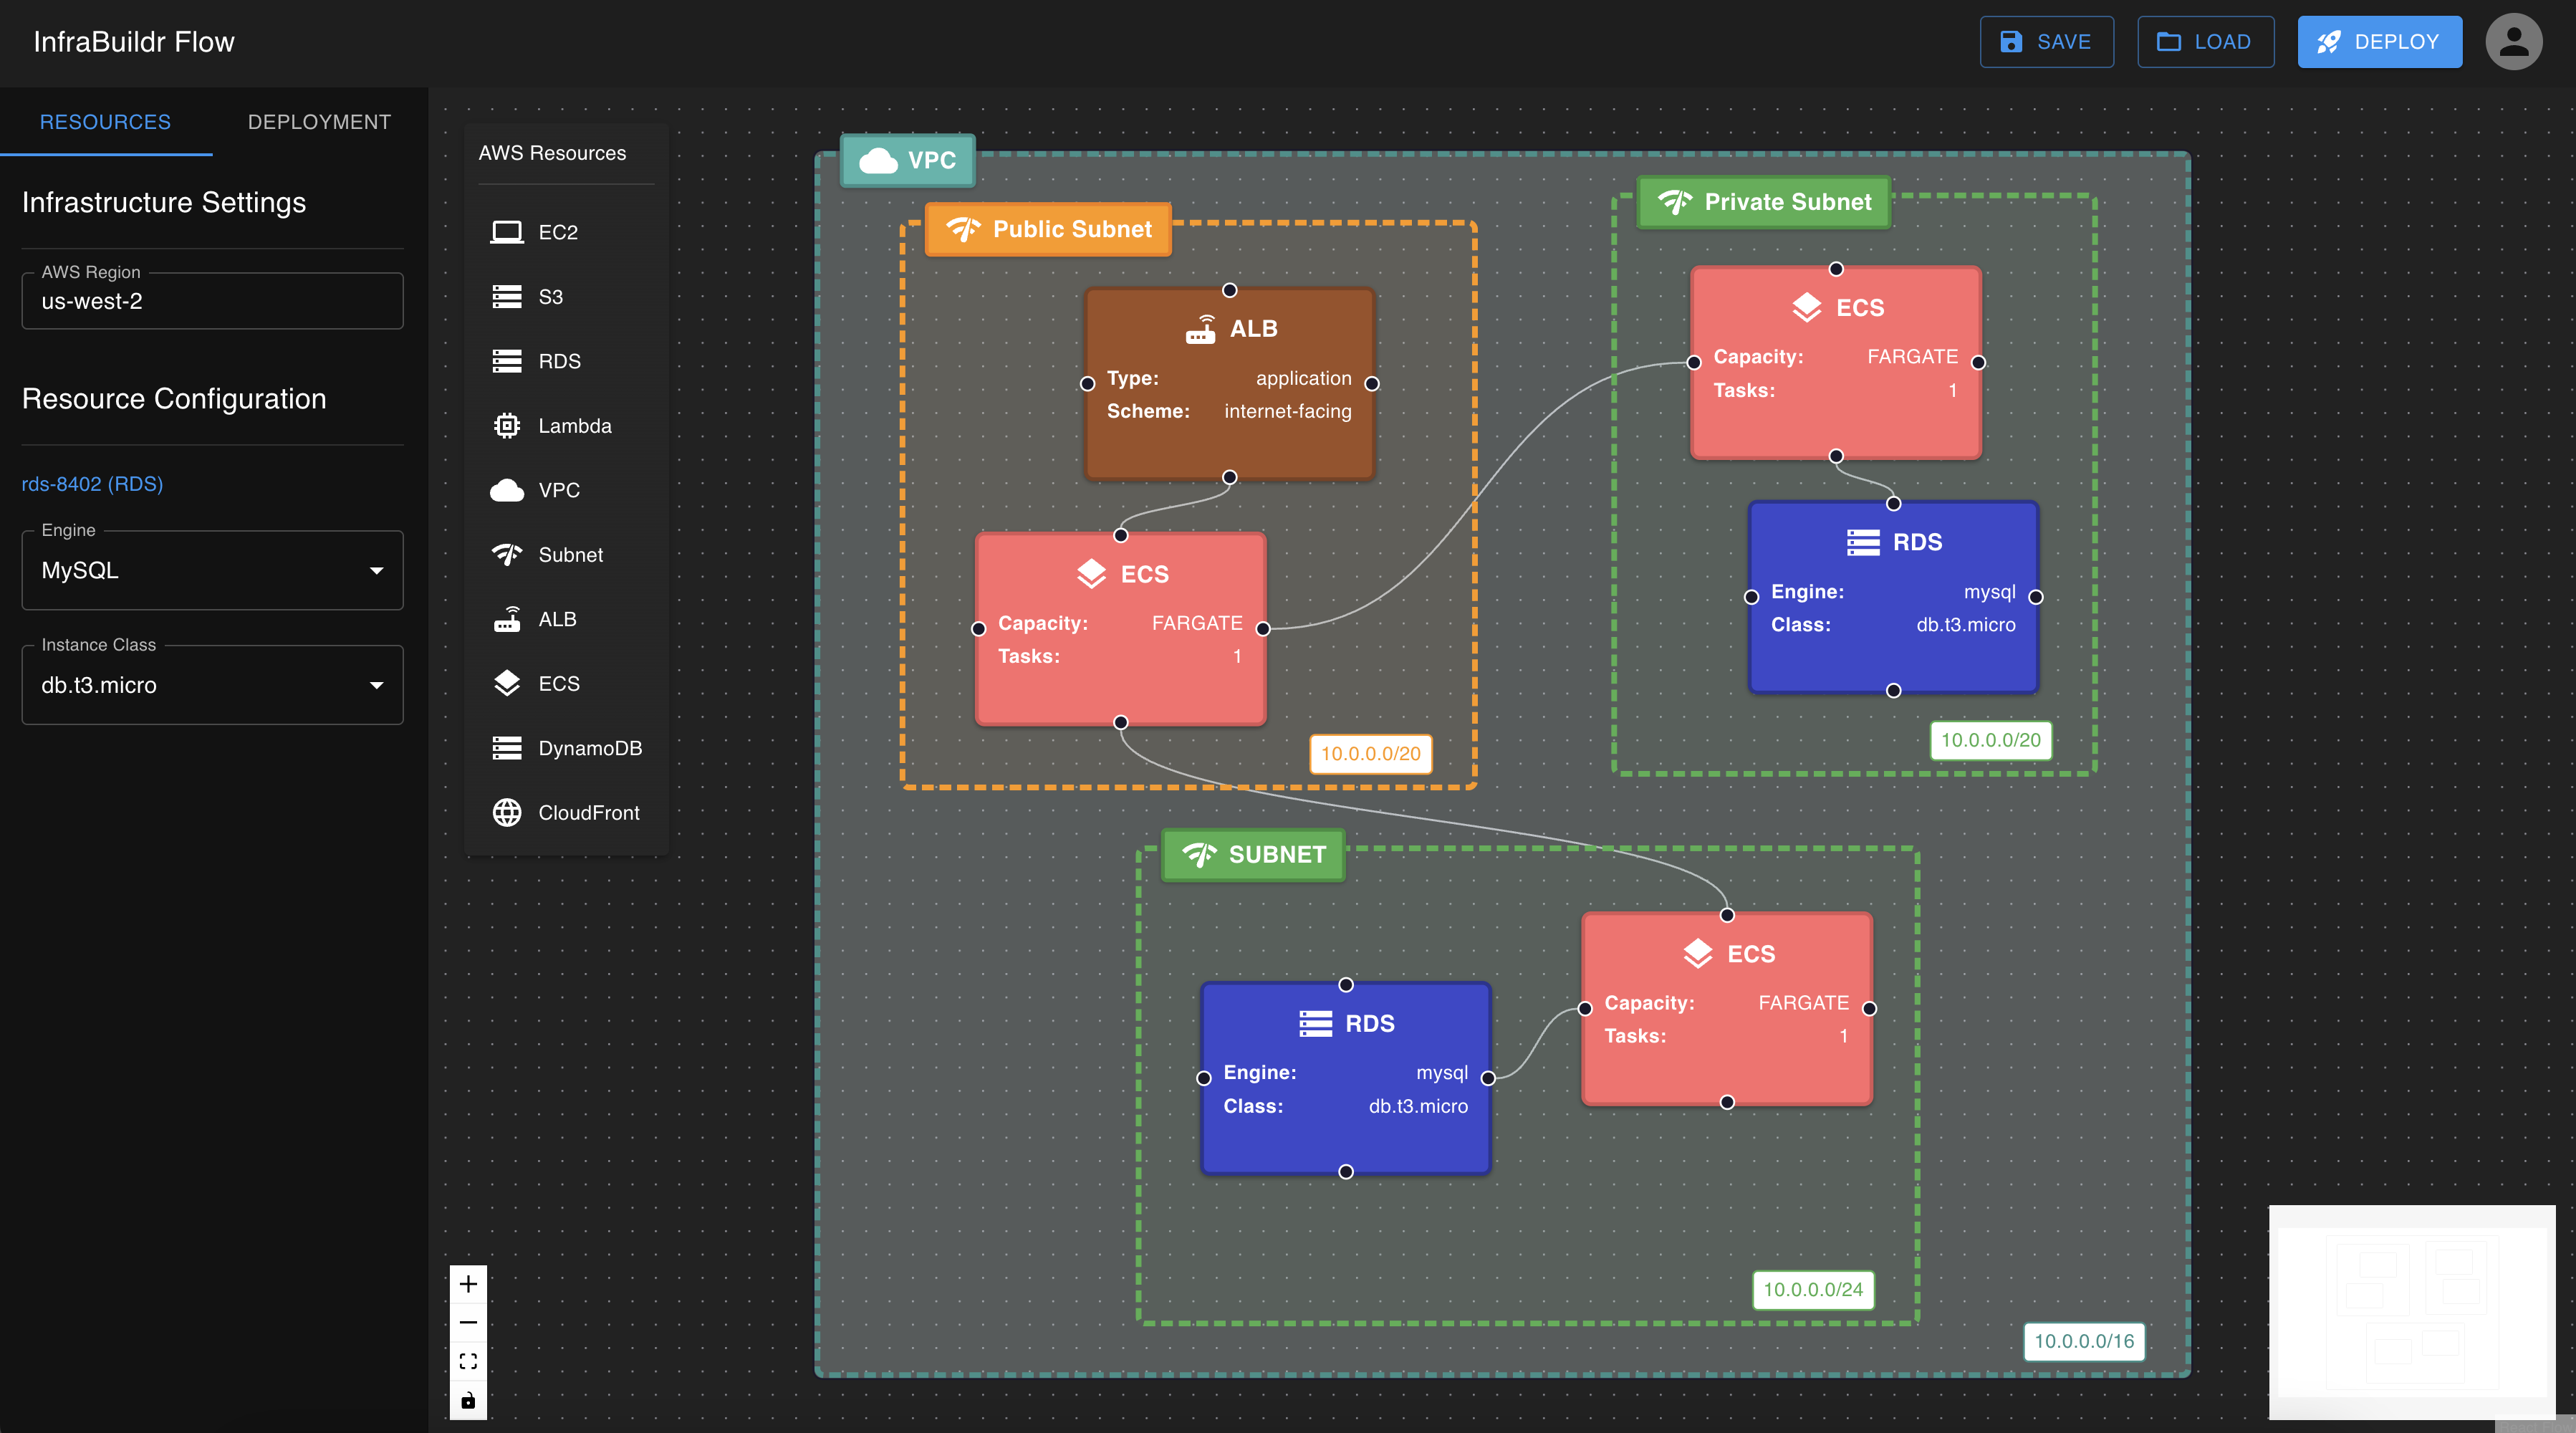Click the VPC group label
The image size is (2576, 1433).
pos(908,160)
